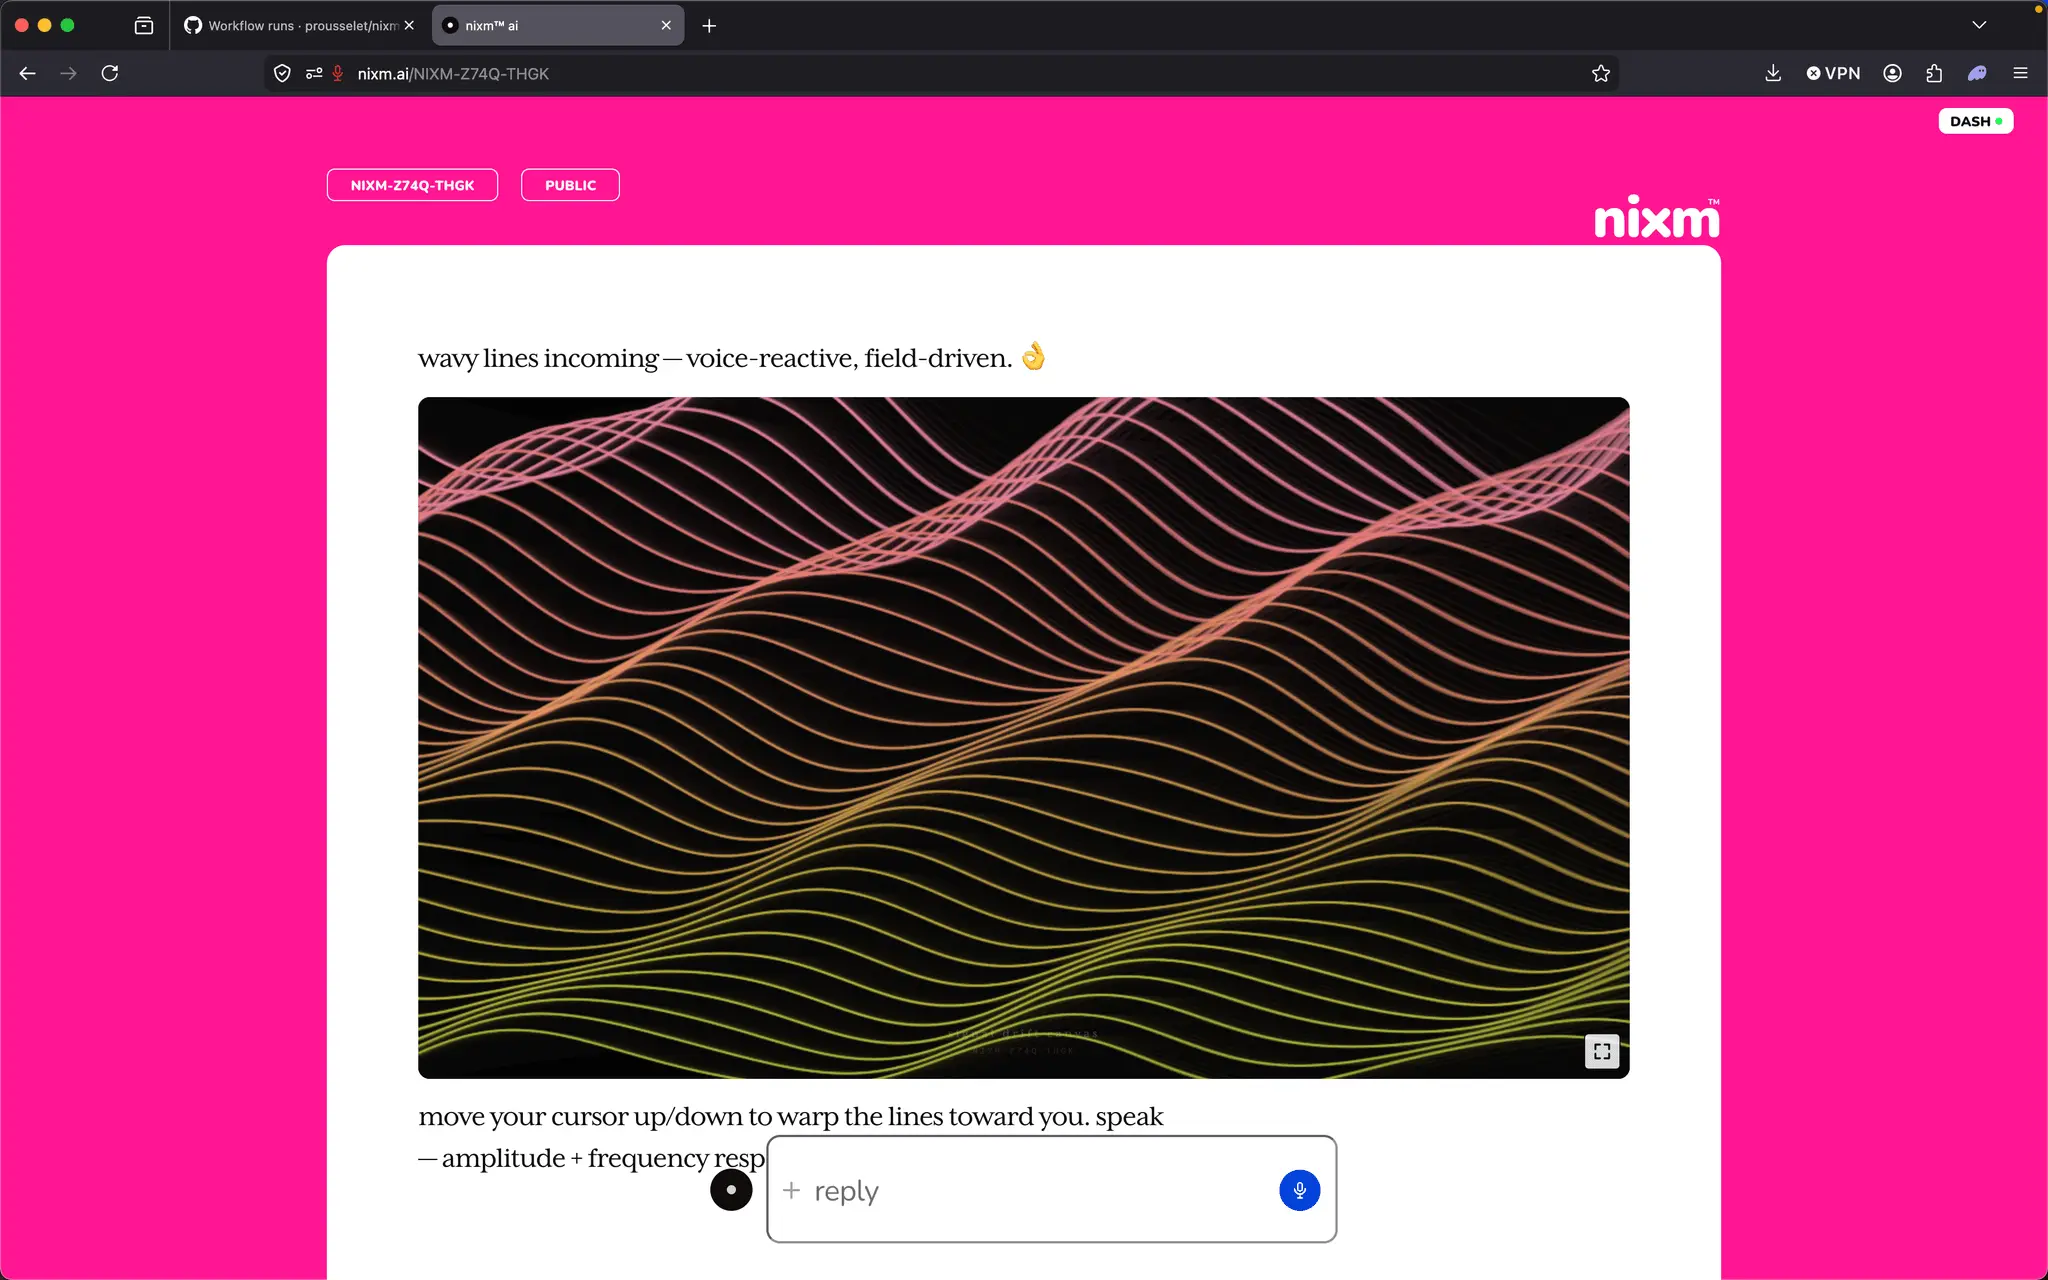Open site permissions icon in address bar
Image resolution: width=2048 pixels, height=1280 pixels.
point(314,73)
